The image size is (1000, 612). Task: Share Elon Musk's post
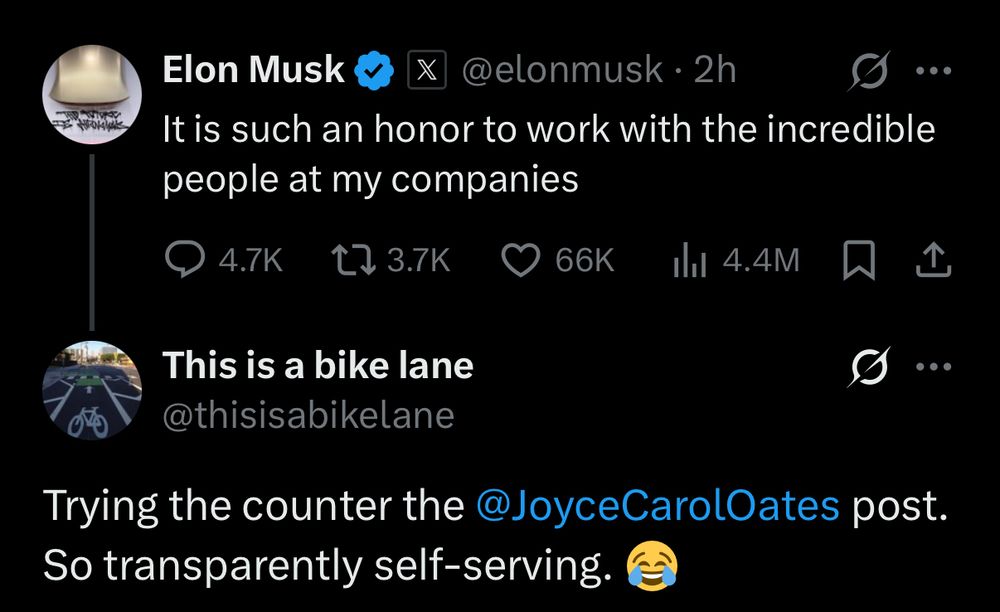click(932, 261)
